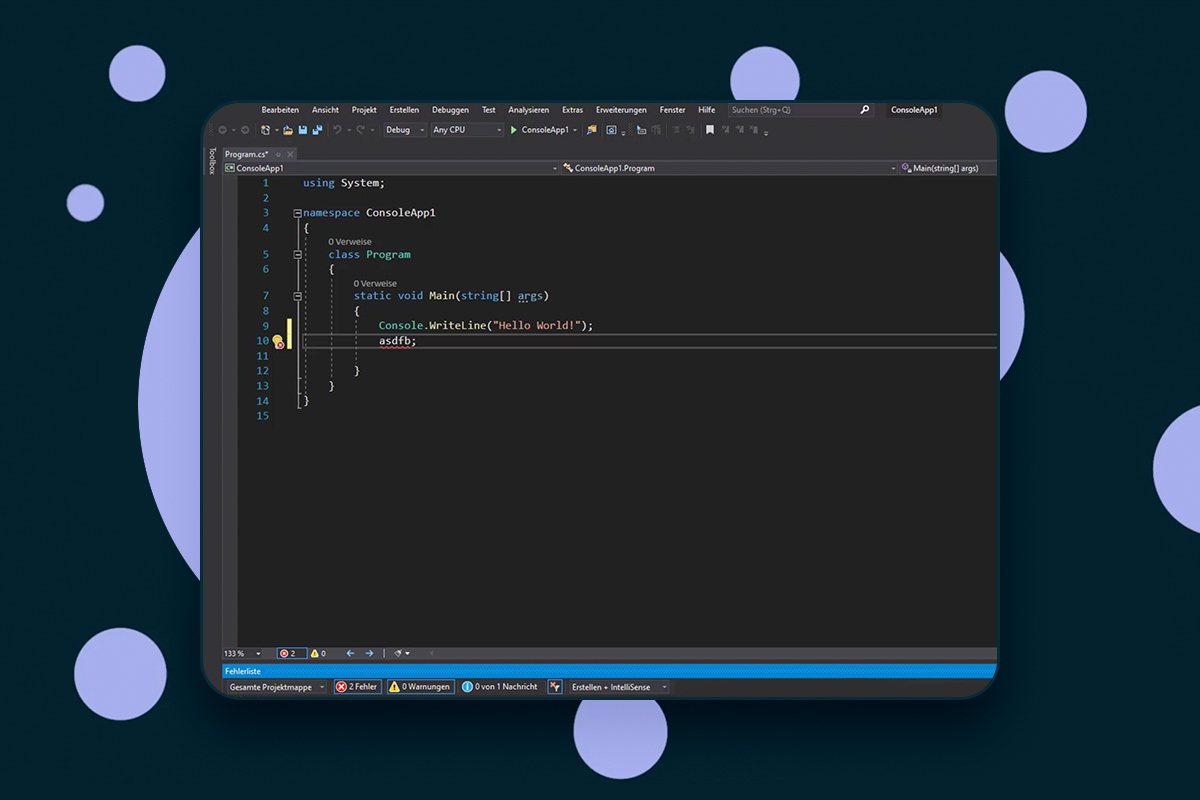Open the Ansicht menu
The height and width of the screenshot is (800, 1200).
click(325, 110)
